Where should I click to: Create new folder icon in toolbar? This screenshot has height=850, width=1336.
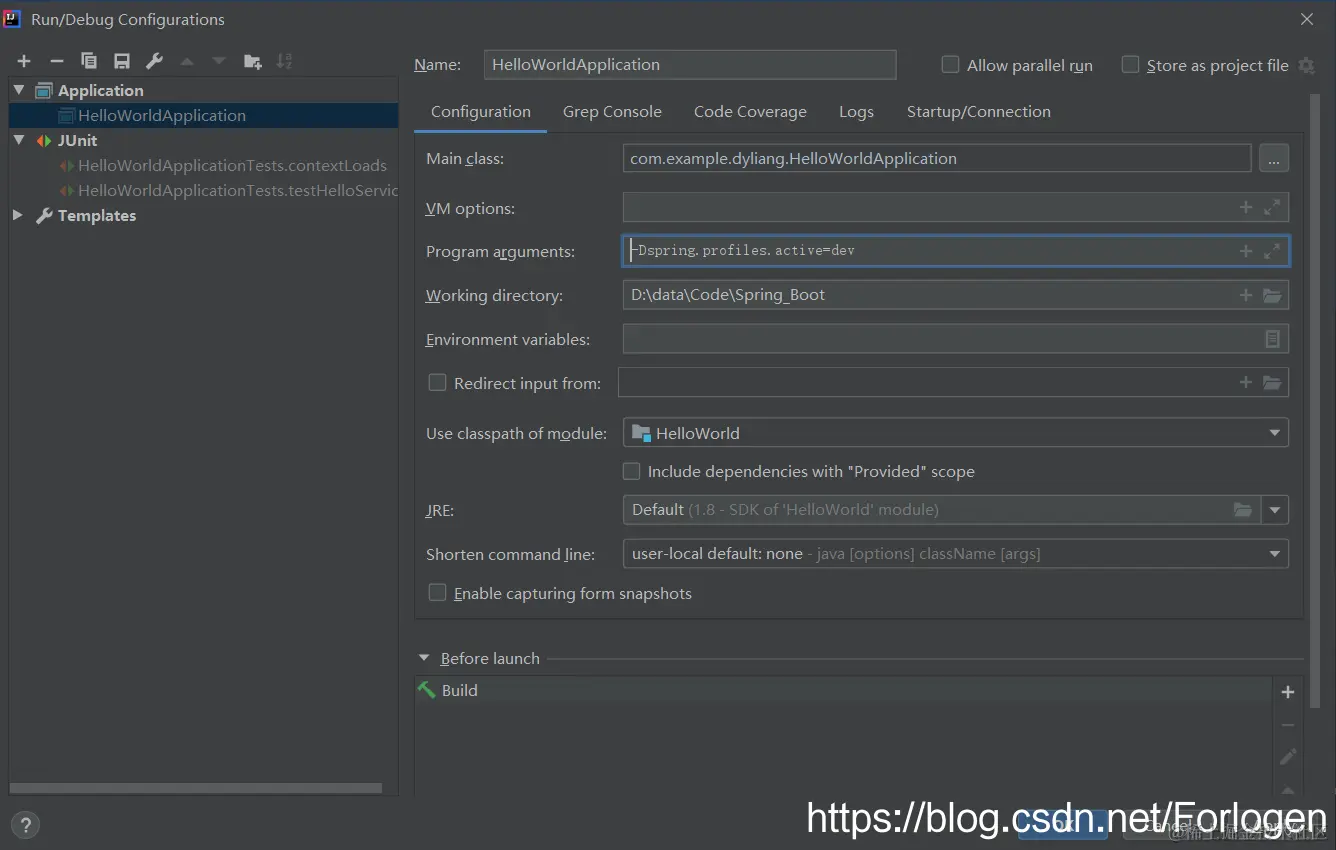(x=252, y=62)
